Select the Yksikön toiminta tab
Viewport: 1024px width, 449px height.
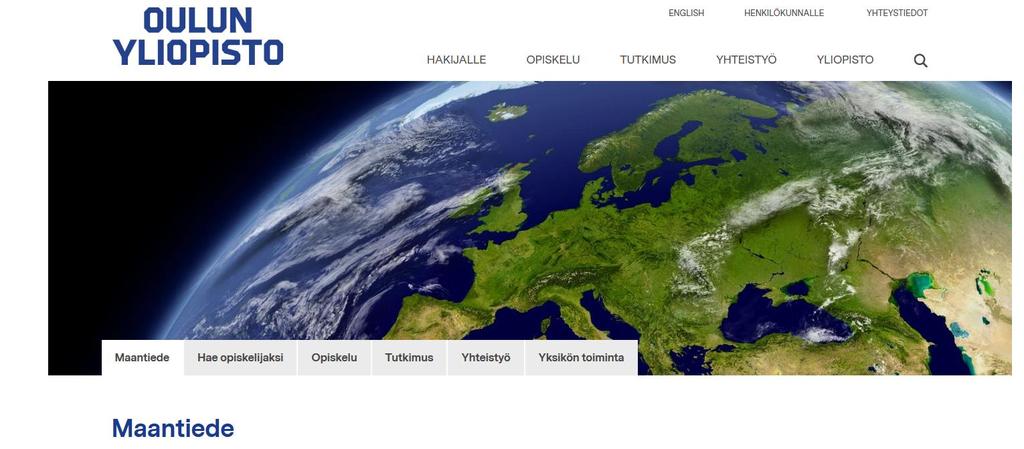[581, 358]
